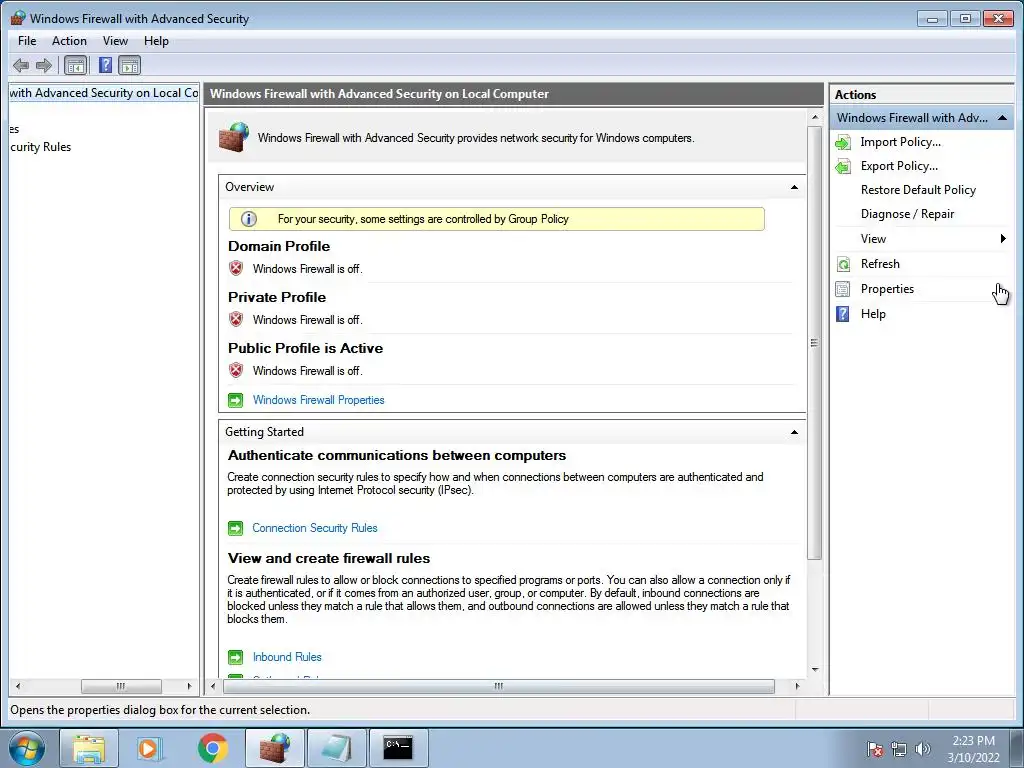Open the View menu in menu bar
1024x768 pixels.
(x=115, y=40)
